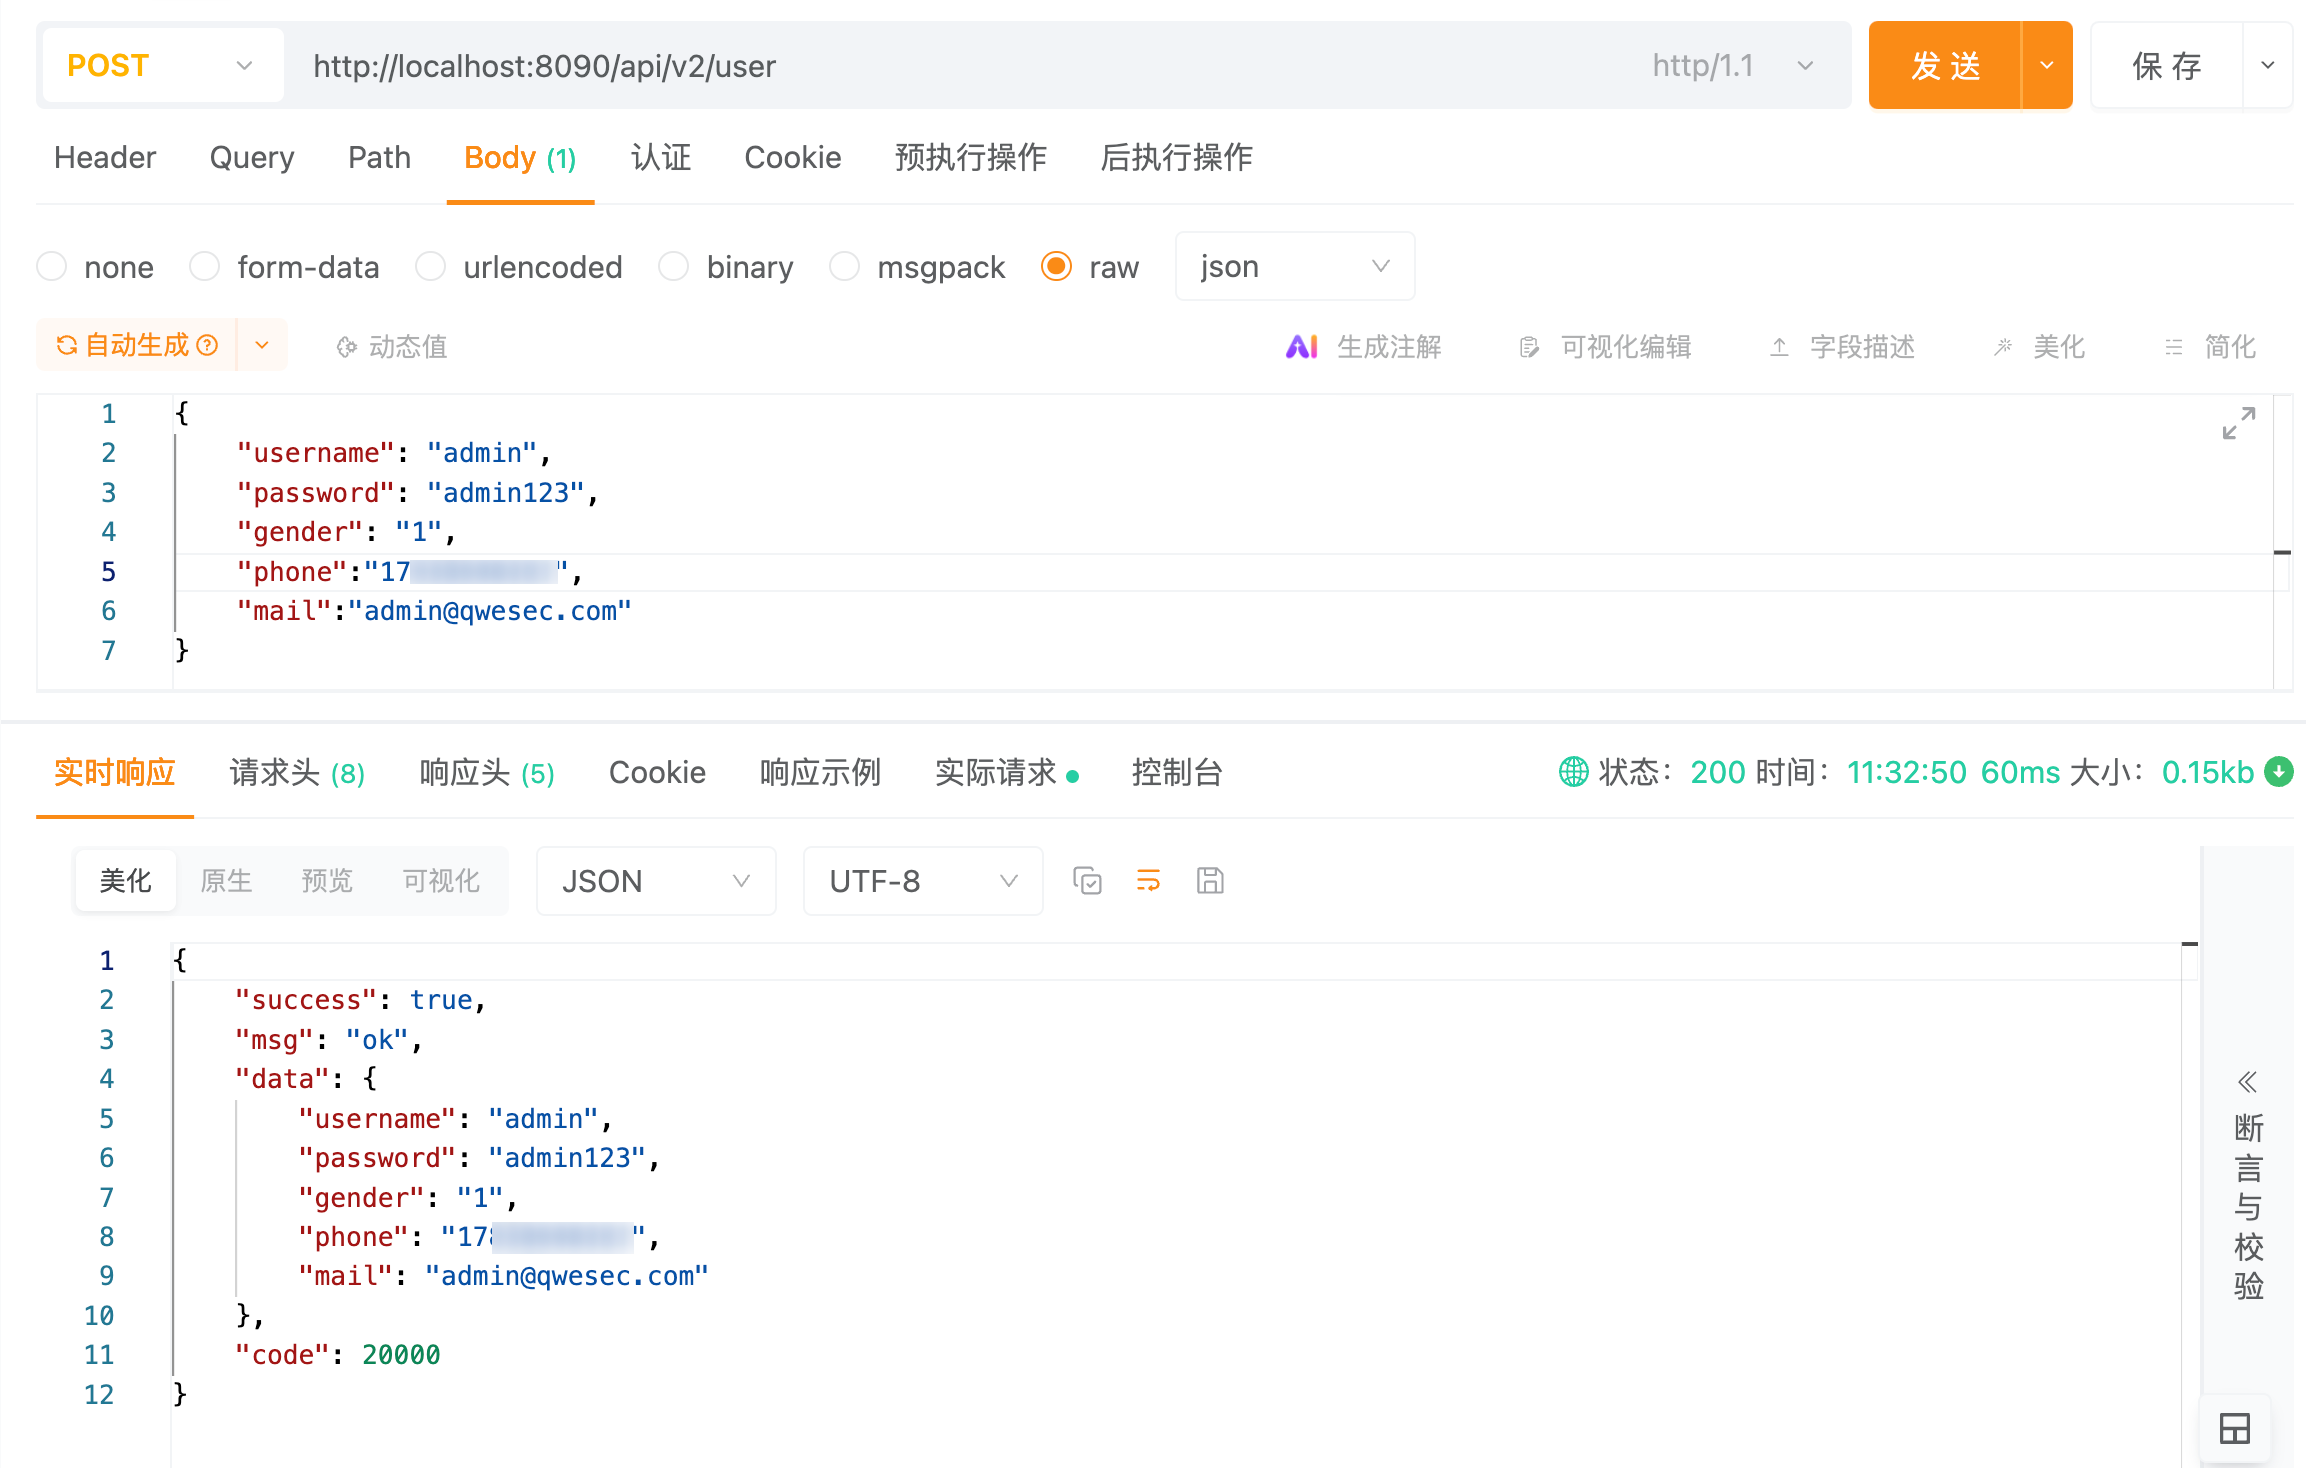Viewport: 2306px width, 1468px height.
Task: Click the field description upload icon
Action: 1779,347
